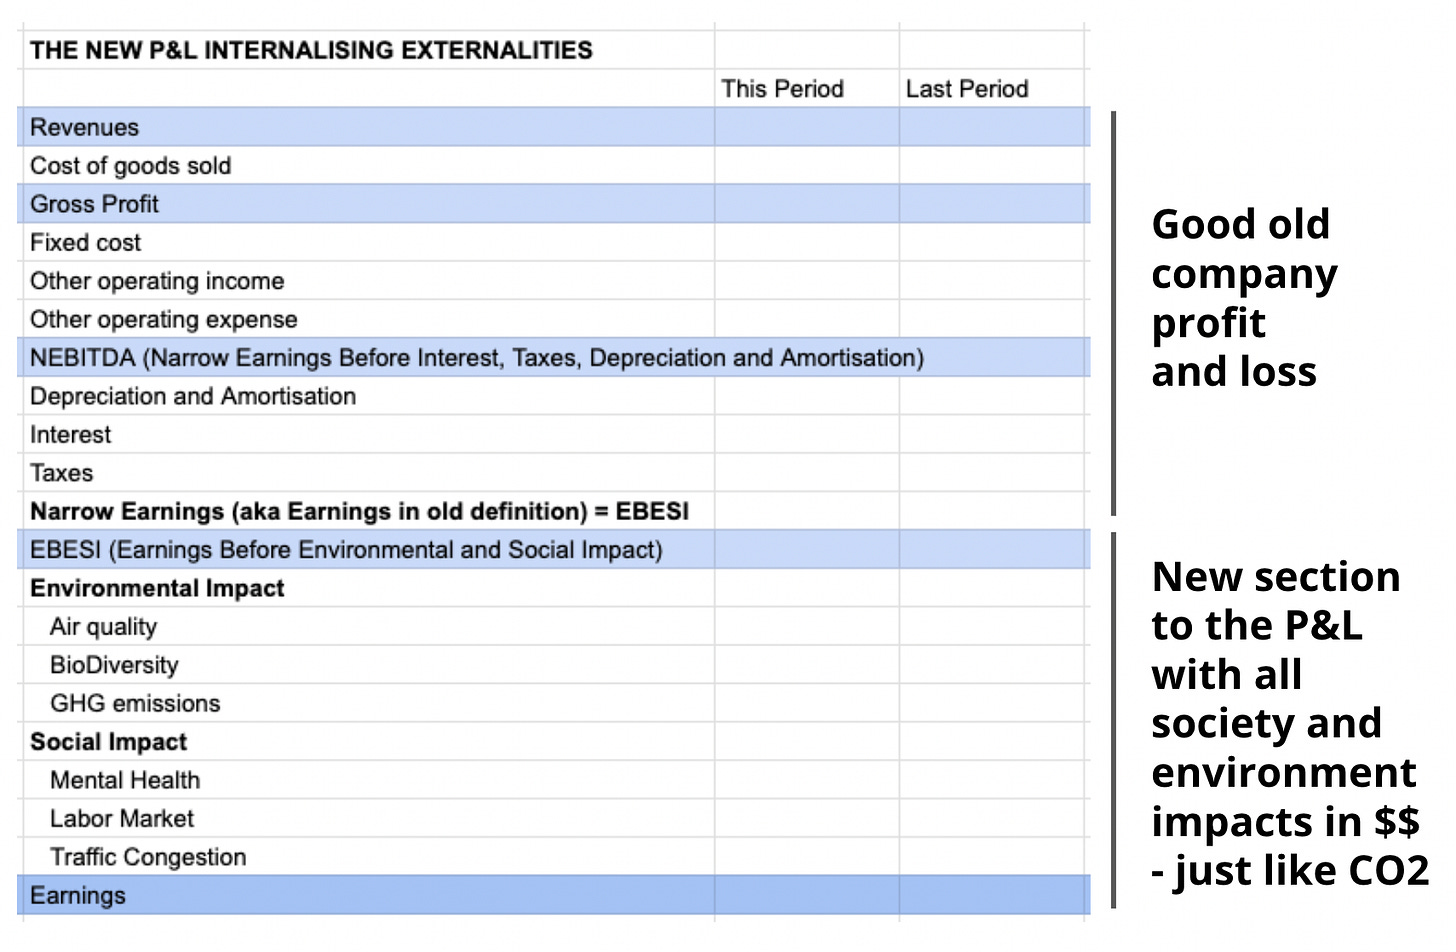The width and height of the screenshot is (1456, 952).
Task: Select the 'NEBITDA (Narrow Earnings Before Interest...)' row
Action: pos(553,358)
